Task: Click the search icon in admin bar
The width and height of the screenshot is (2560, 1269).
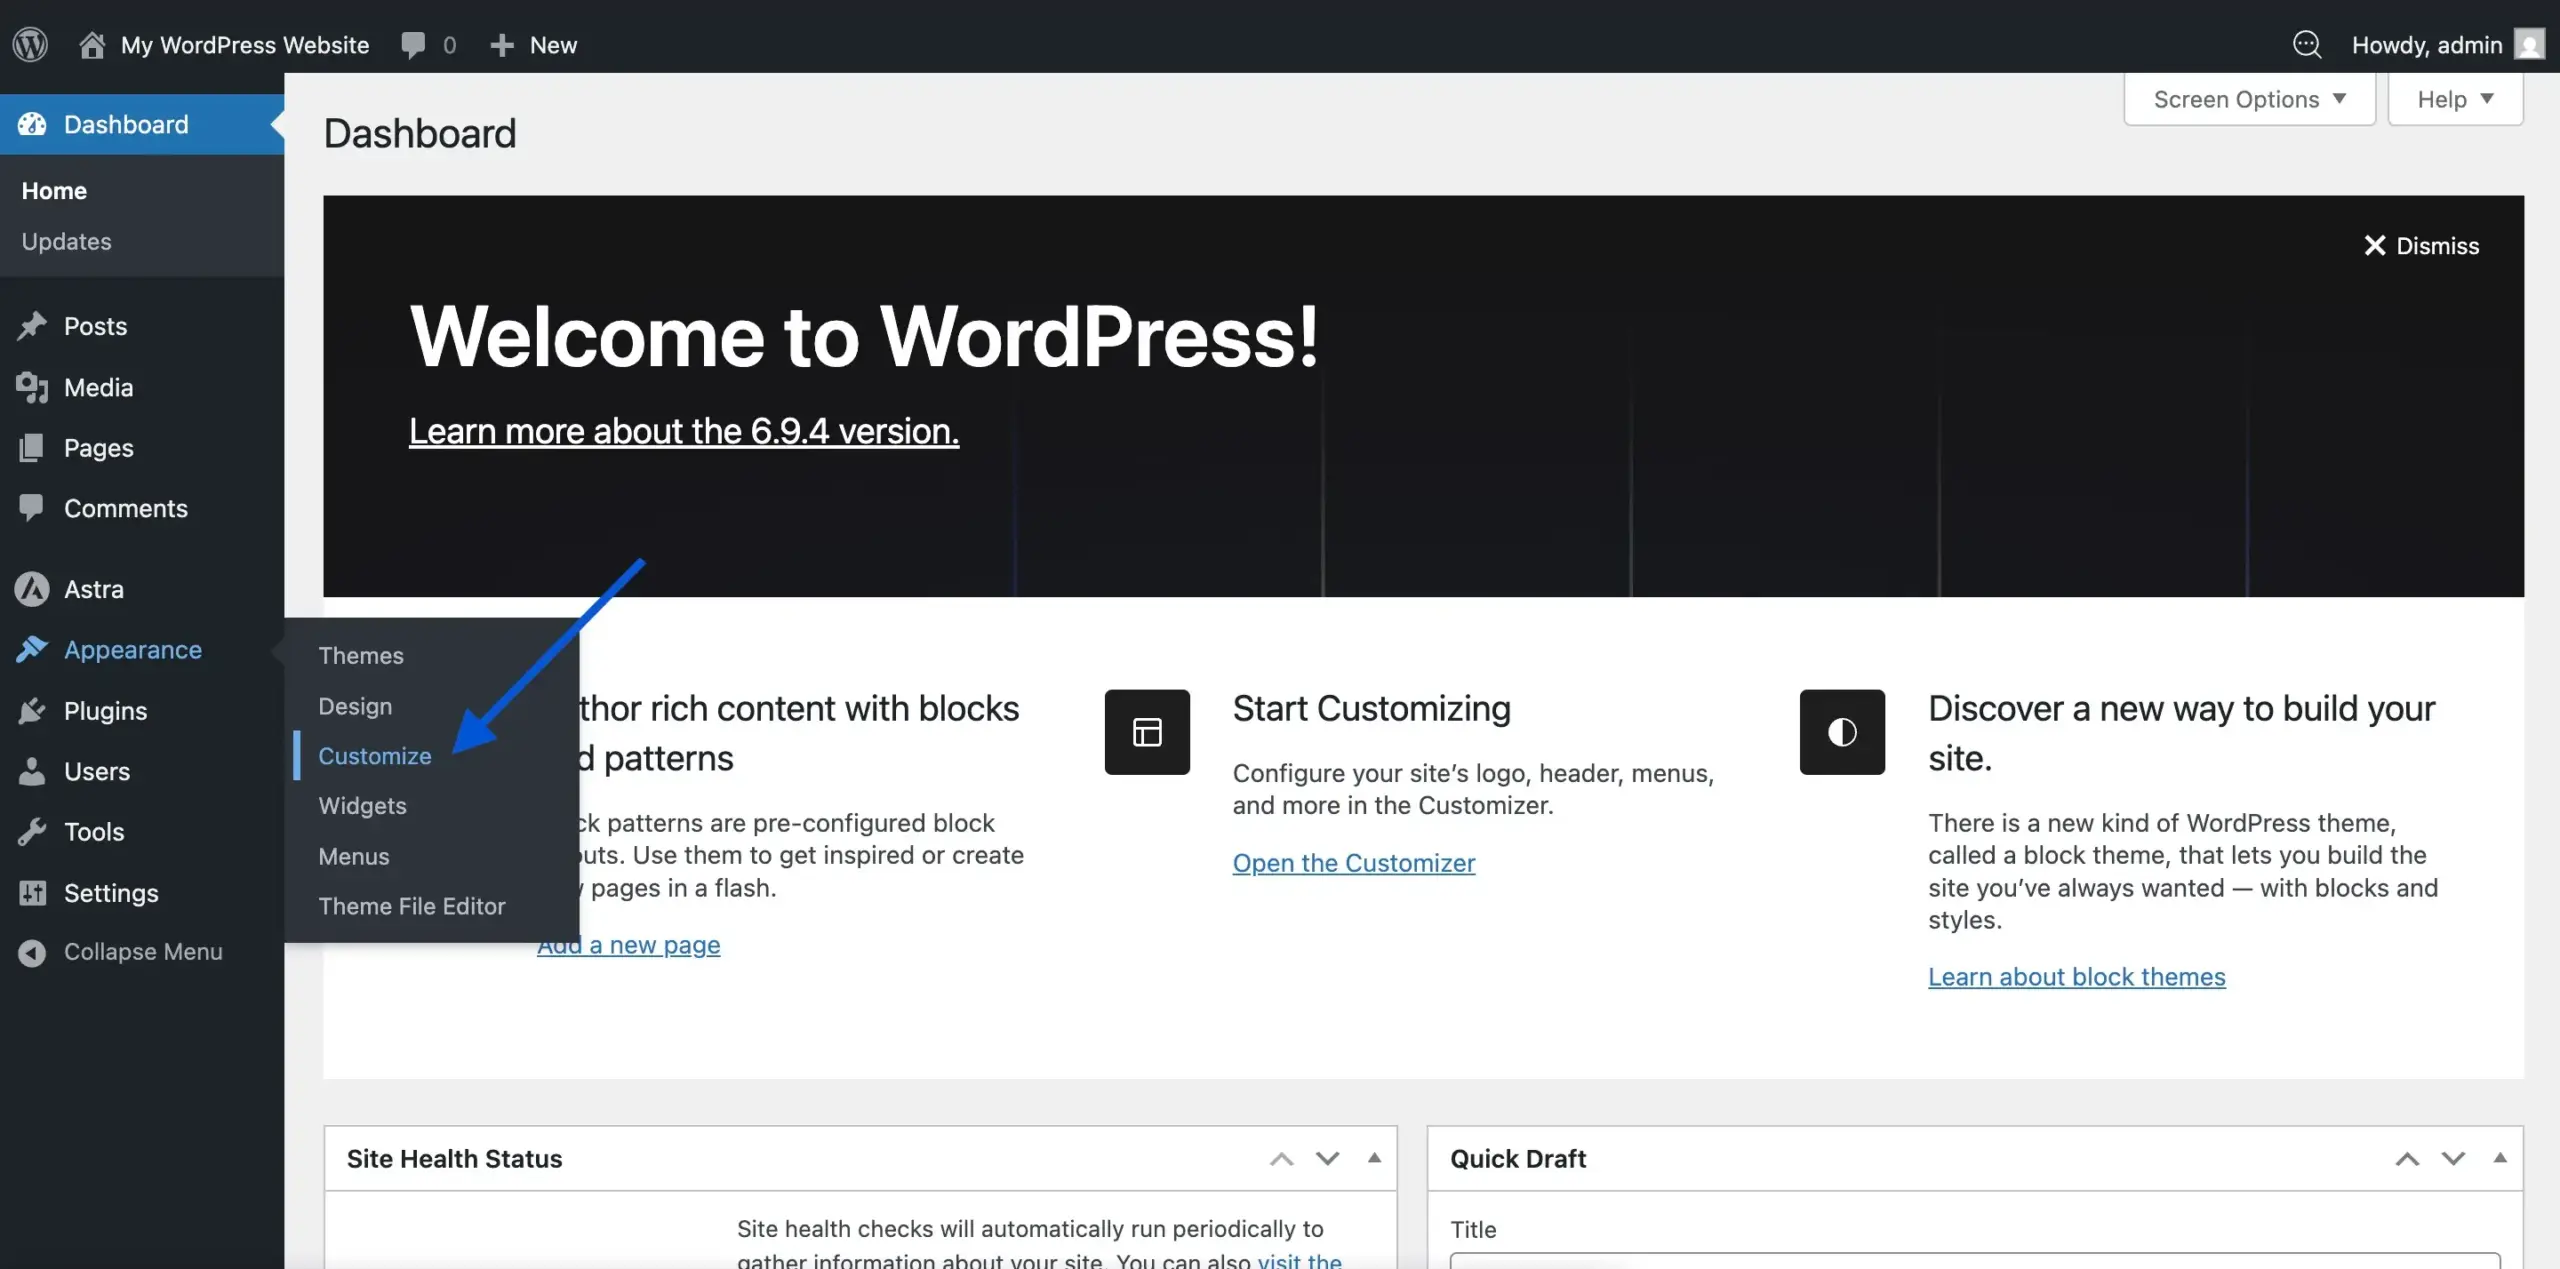Action: (x=2307, y=45)
